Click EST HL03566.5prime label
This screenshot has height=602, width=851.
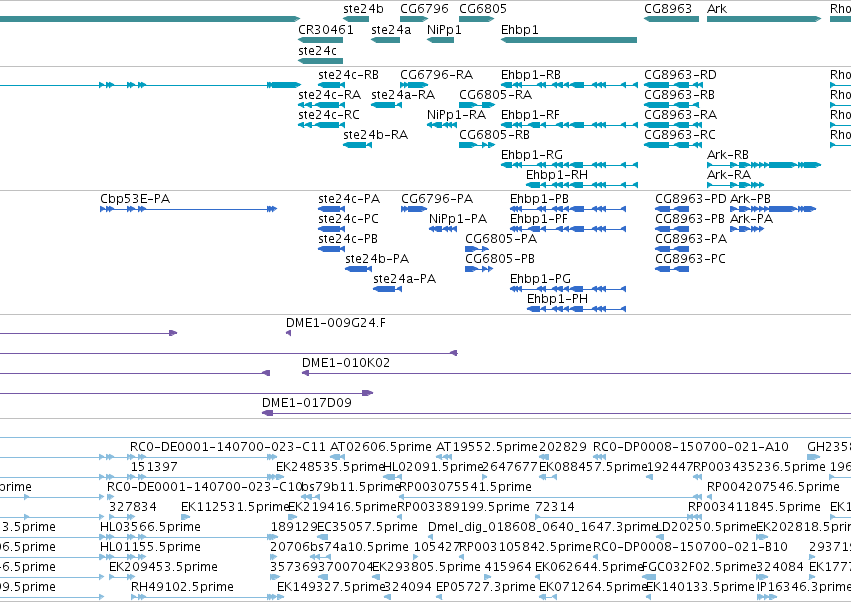[x=150, y=528]
